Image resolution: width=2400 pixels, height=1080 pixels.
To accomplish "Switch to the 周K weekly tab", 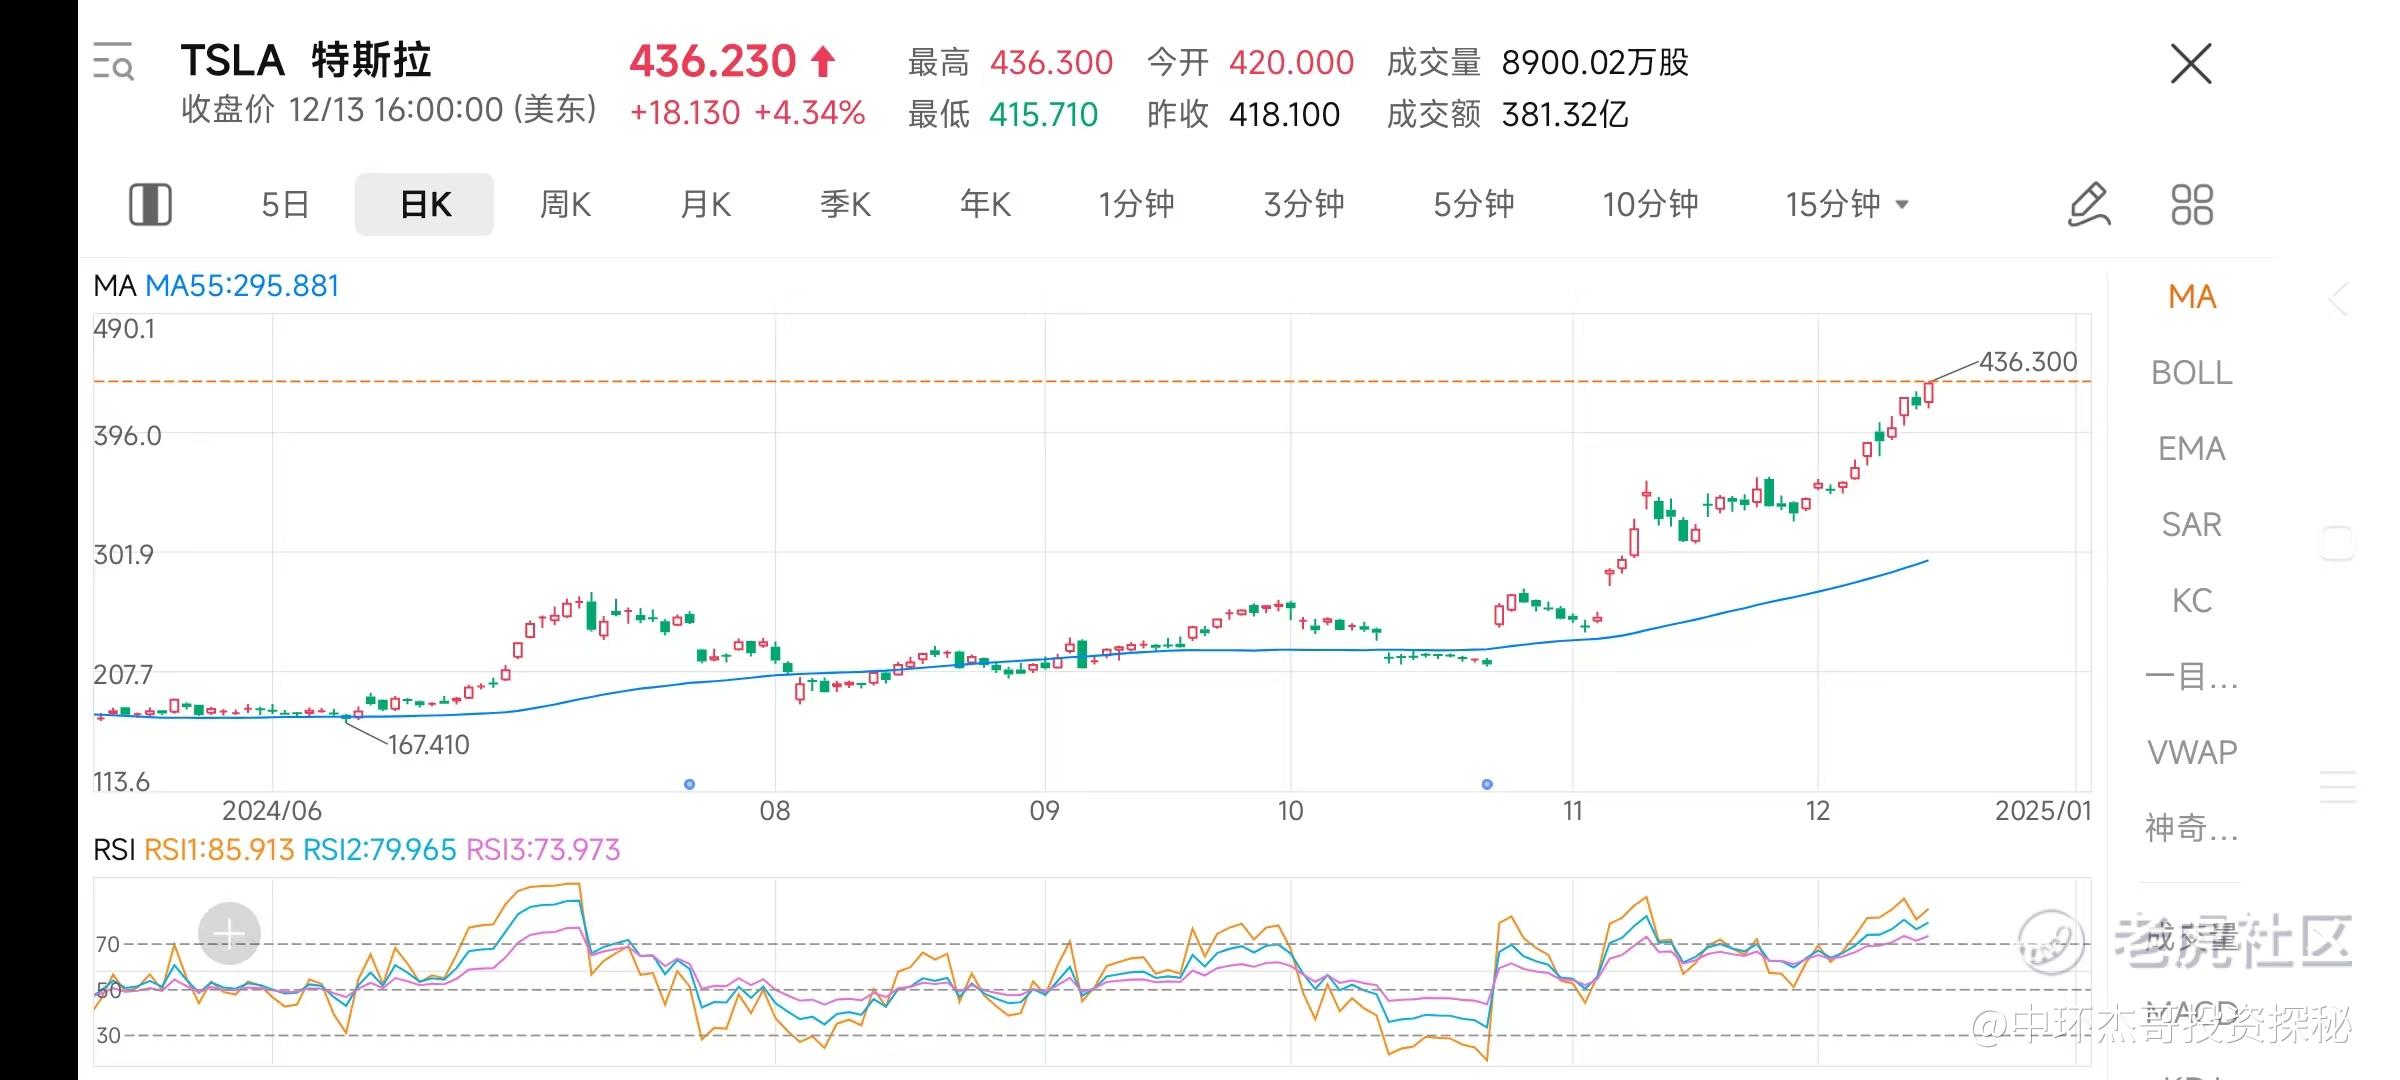I will coord(565,204).
